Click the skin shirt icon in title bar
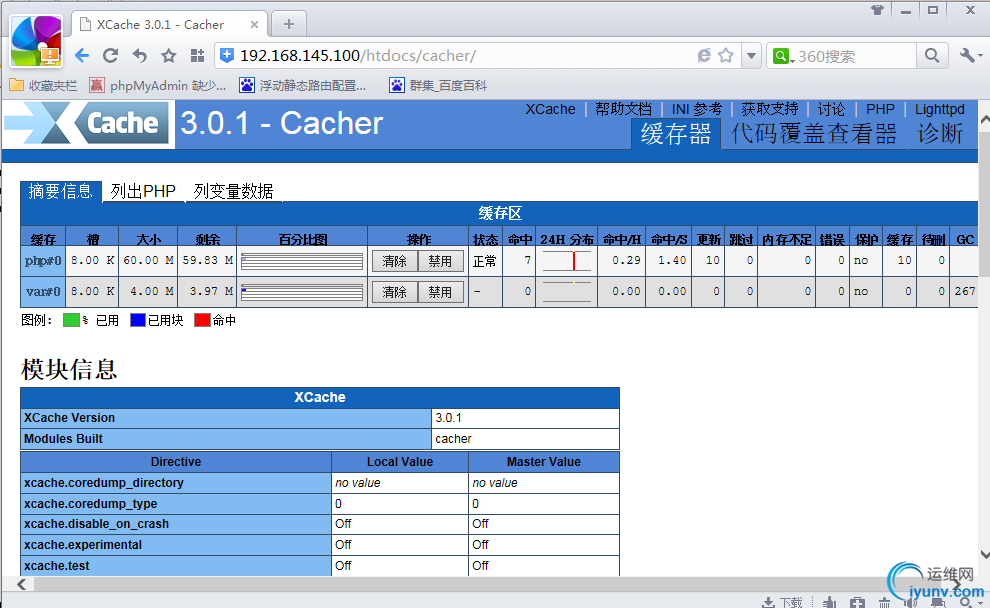The image size is (990, 608). point(877,9)
